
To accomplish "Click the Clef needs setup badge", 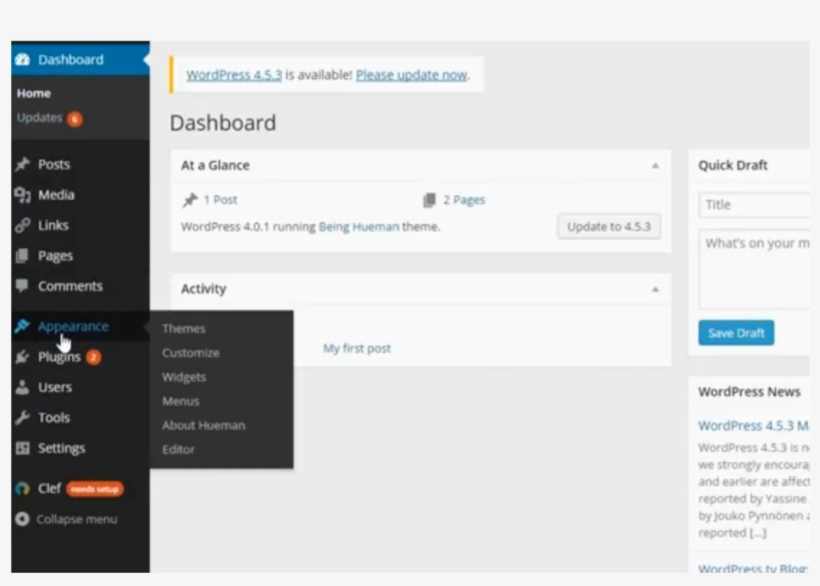I will click(95, 489).
